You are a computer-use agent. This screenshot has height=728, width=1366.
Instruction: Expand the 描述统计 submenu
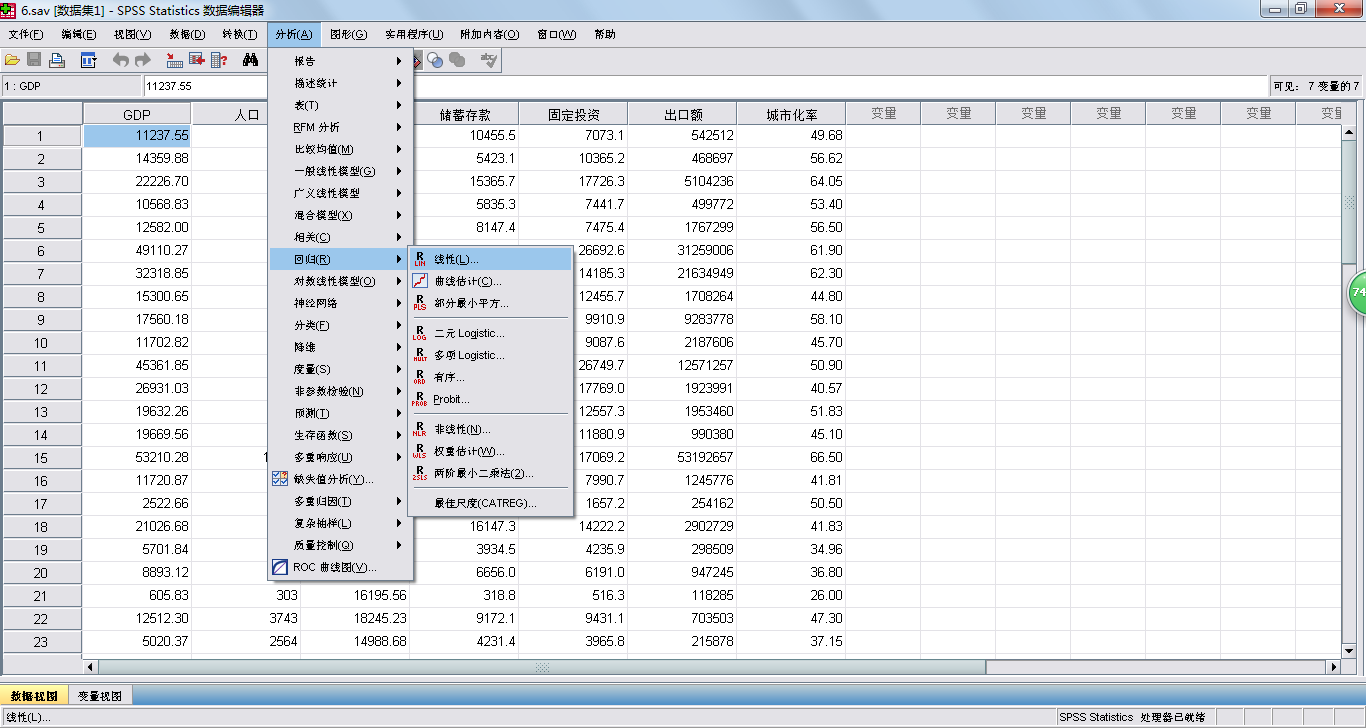coord(340,83)
